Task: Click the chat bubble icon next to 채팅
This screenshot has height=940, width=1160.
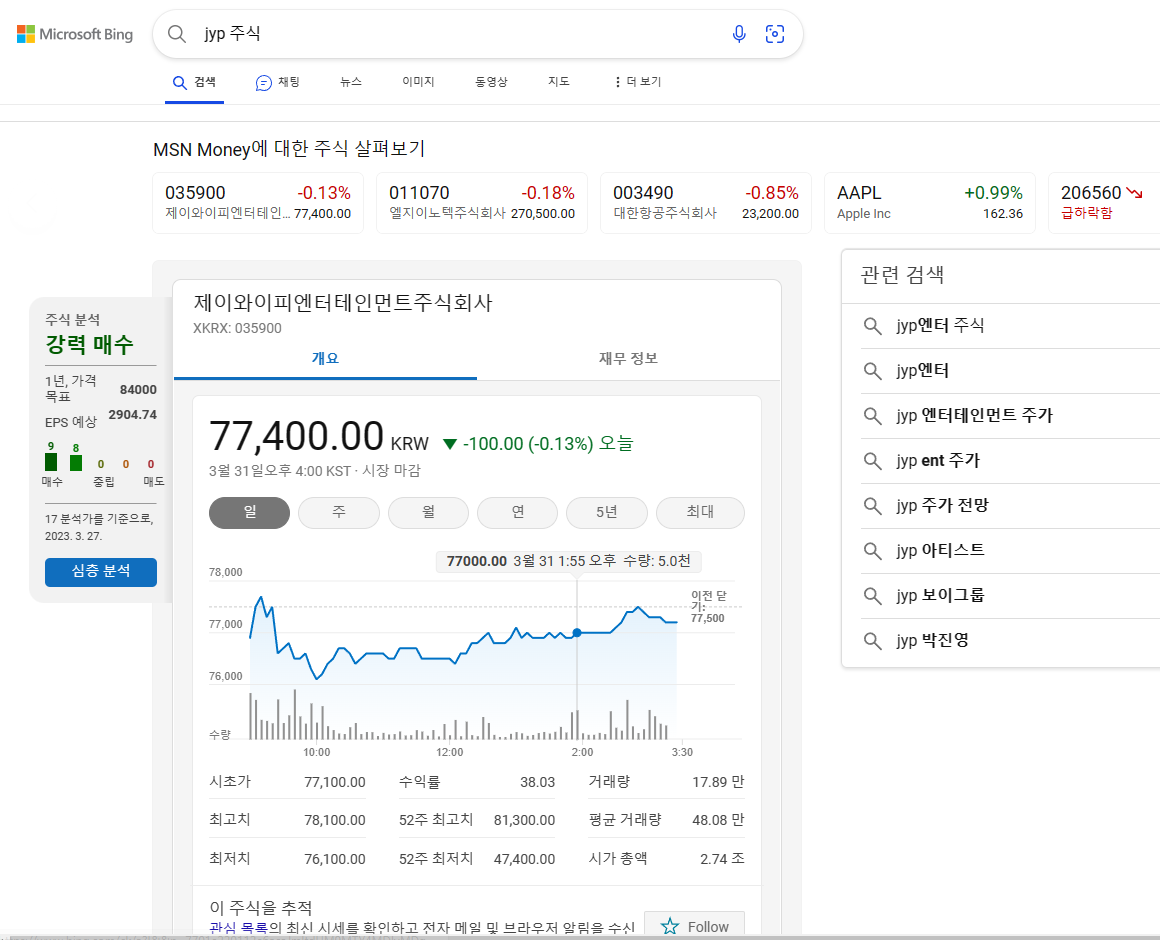Action: [x=263, y=83]
